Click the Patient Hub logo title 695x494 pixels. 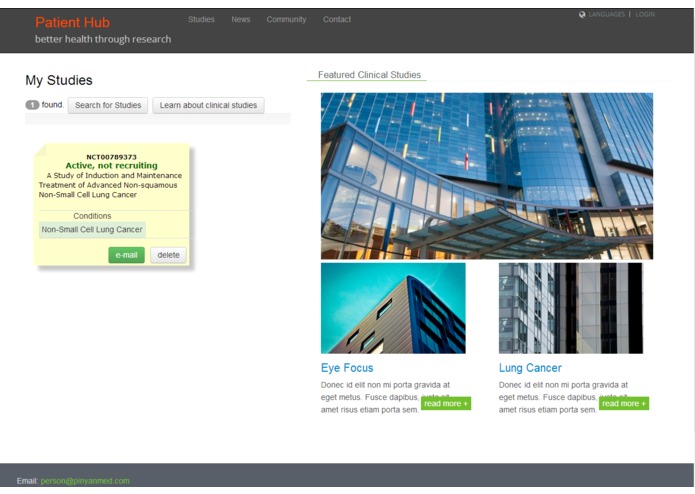pyautogui.click(x=73, y=22)
